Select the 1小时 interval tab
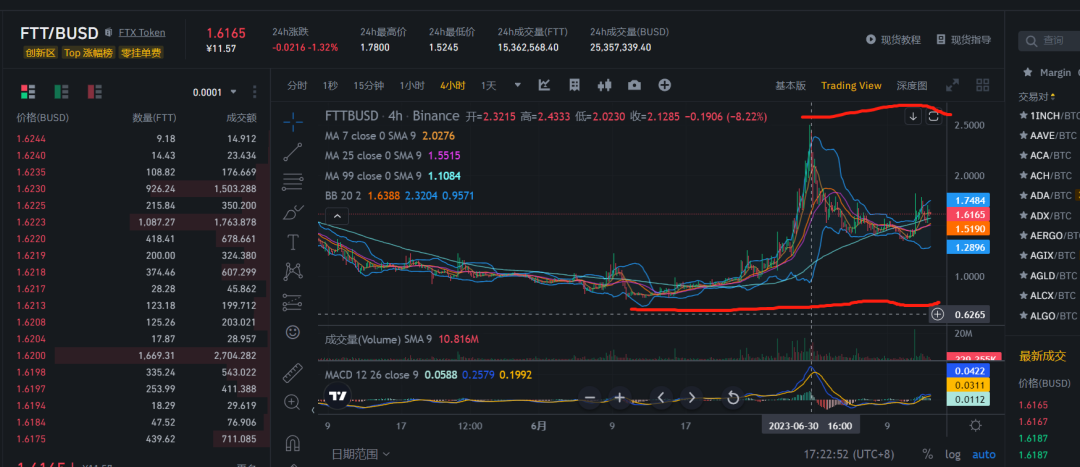1080x467 pixels. coord(412,85)
